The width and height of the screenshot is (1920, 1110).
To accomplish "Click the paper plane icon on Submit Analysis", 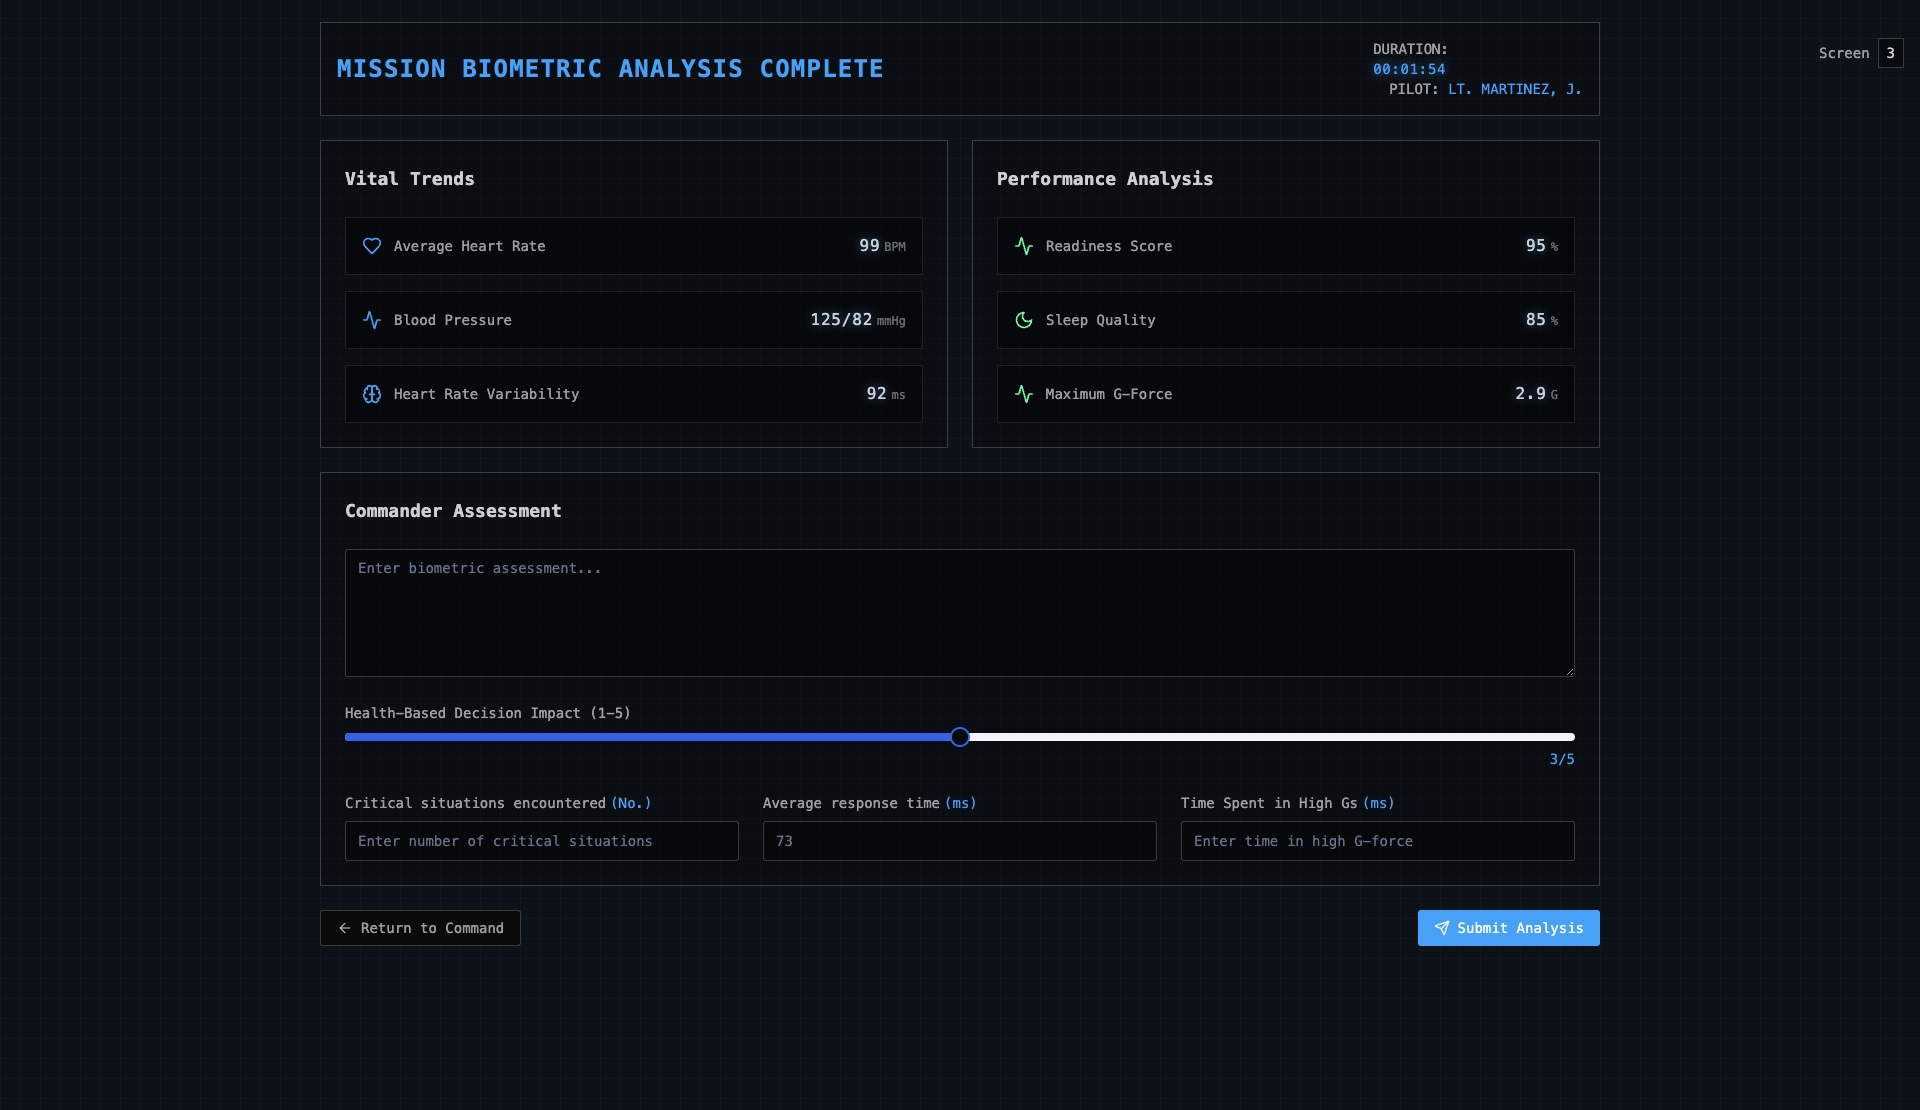I will click(1442, 928).
